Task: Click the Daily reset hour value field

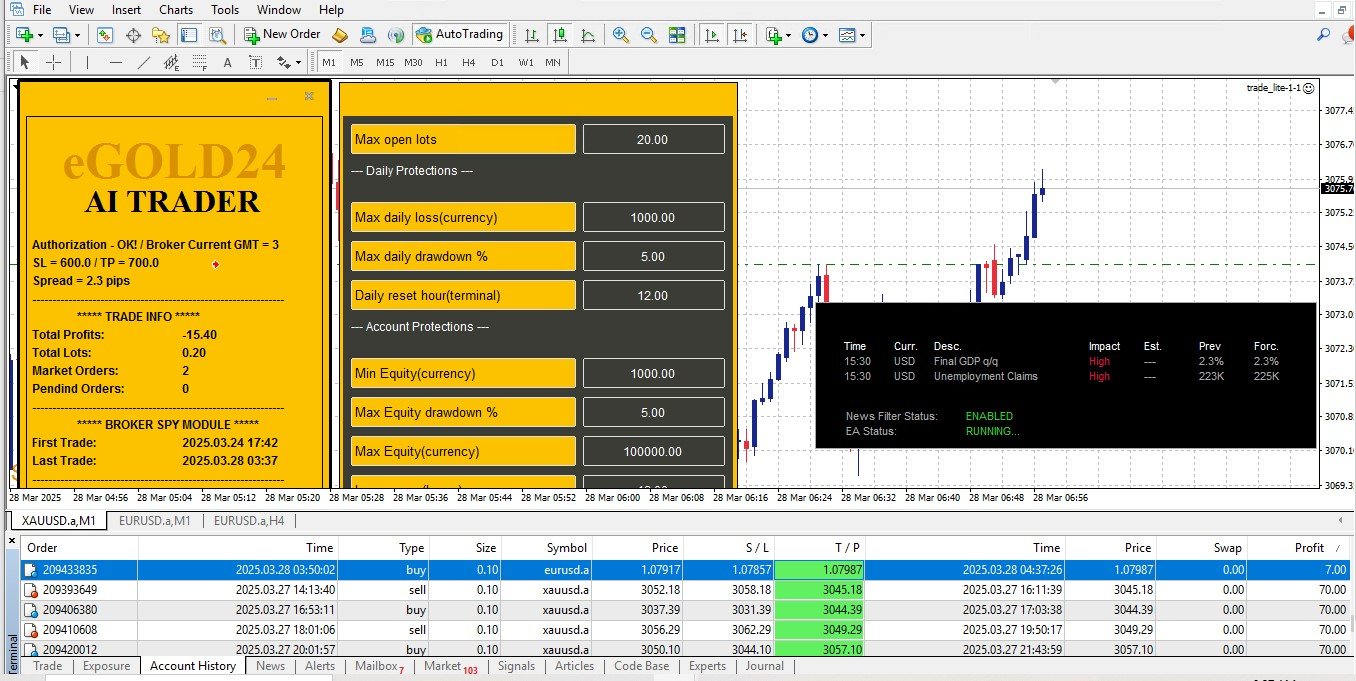Action: [x=653, y=295]
